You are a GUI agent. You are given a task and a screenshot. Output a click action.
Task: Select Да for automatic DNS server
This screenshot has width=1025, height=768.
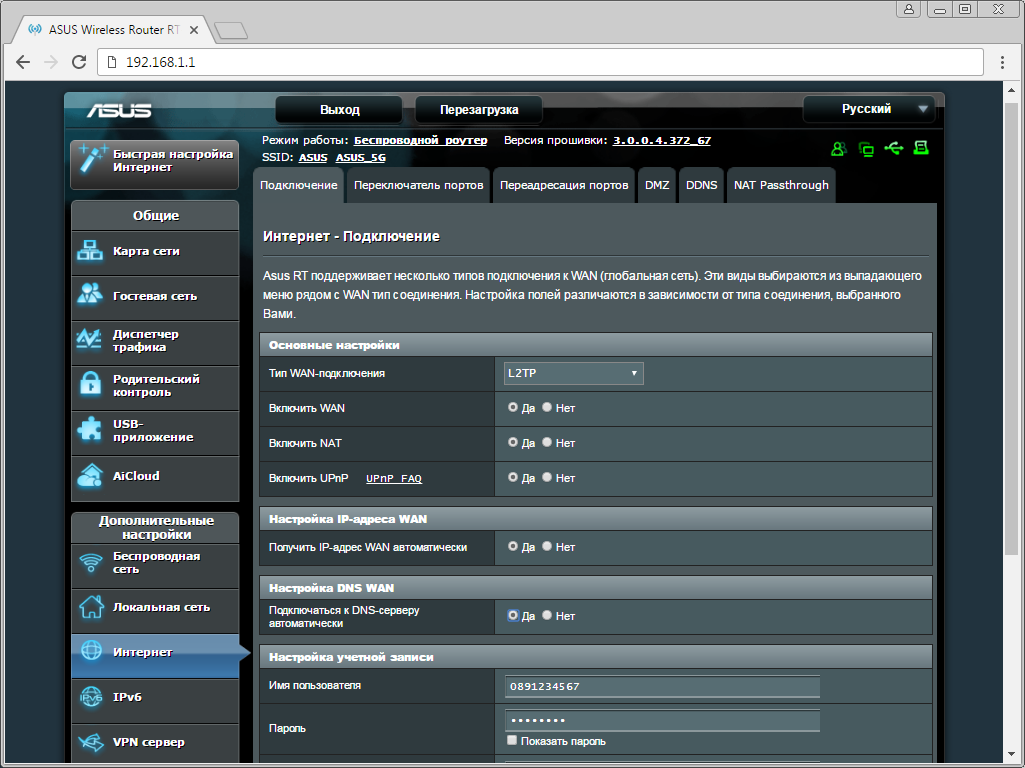pos(512,616)
